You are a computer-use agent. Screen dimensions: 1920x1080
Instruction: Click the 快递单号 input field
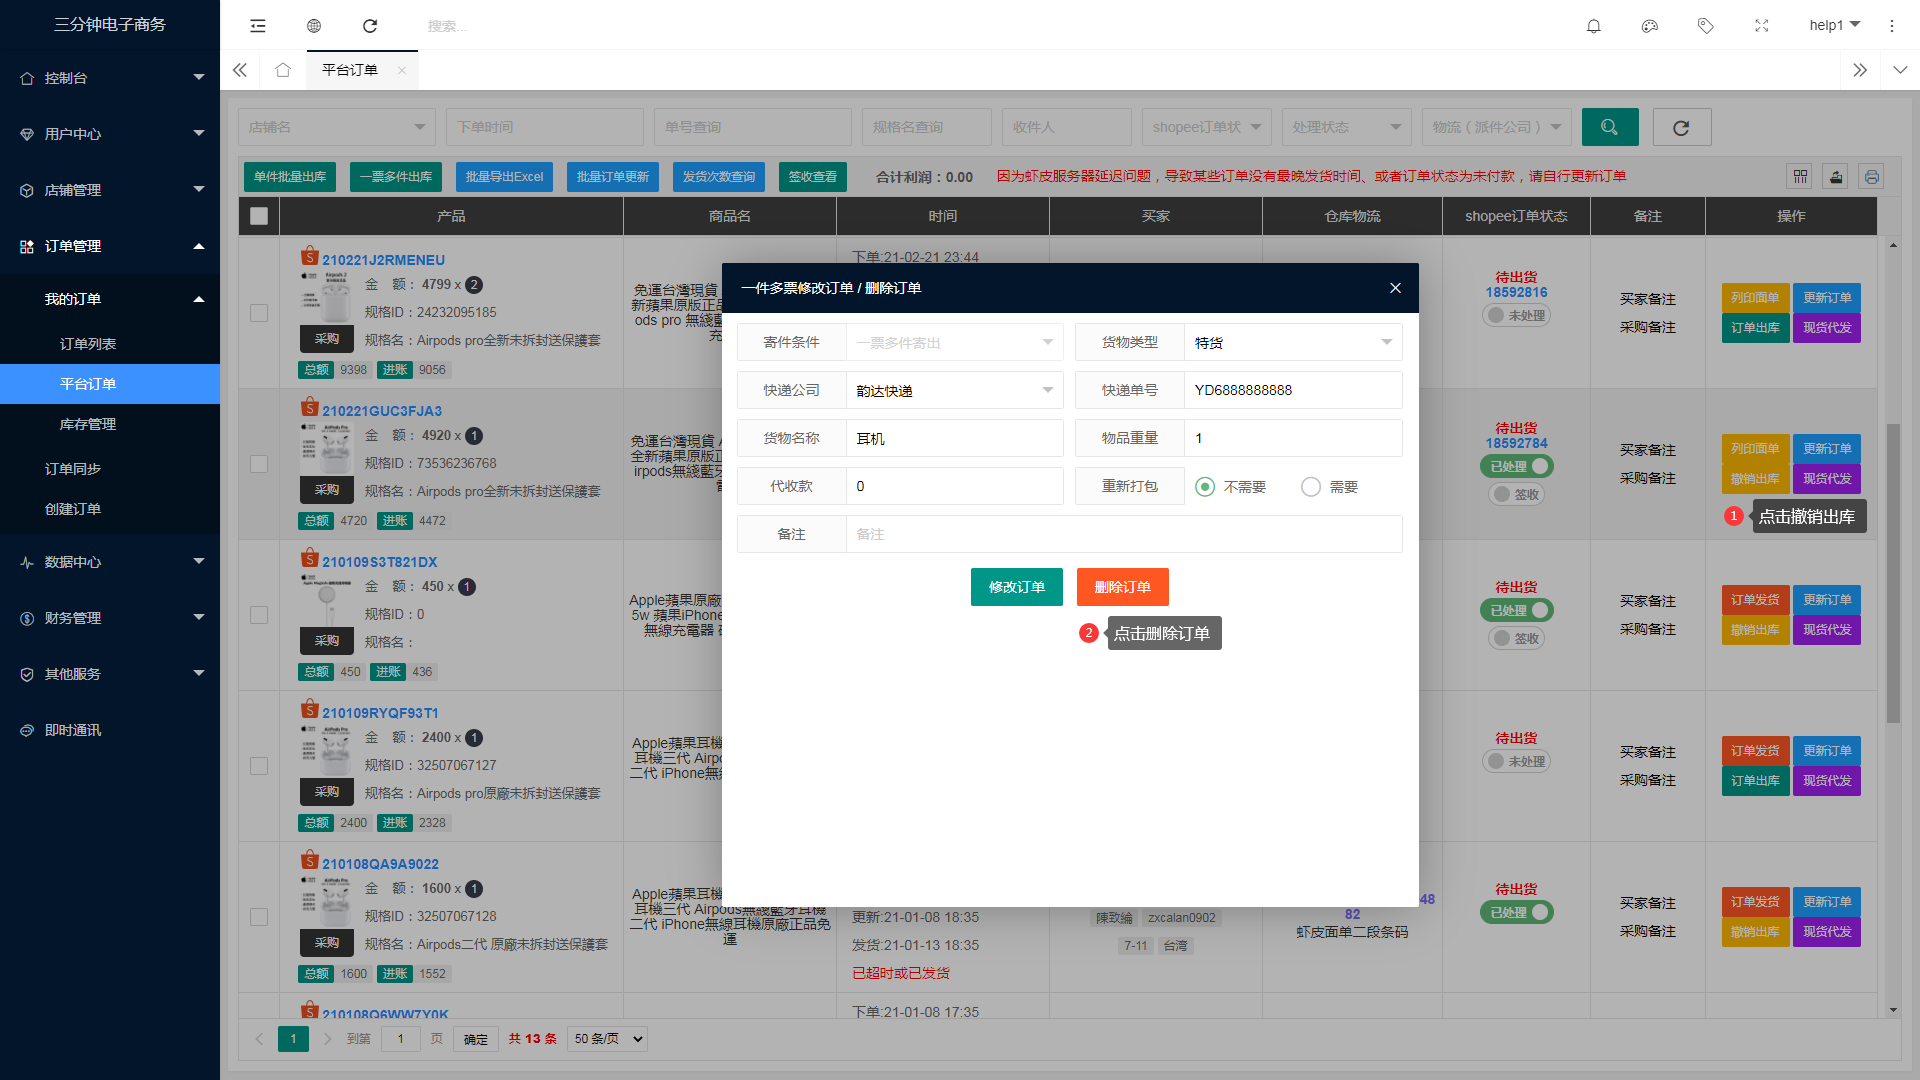click(1292, 391)
